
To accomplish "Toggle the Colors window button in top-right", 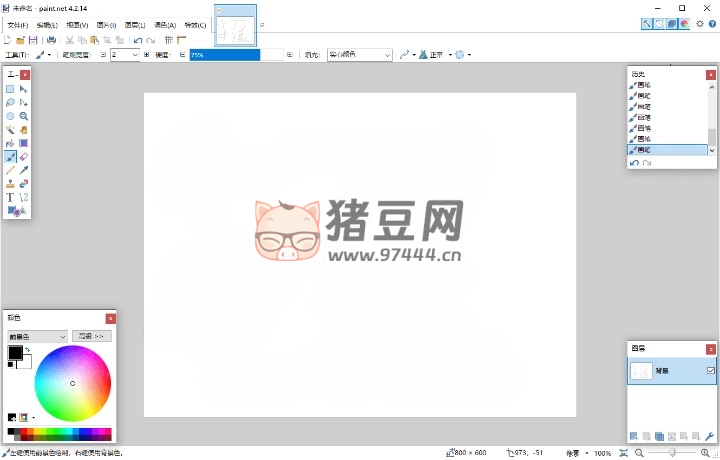I will coord(685,23).
